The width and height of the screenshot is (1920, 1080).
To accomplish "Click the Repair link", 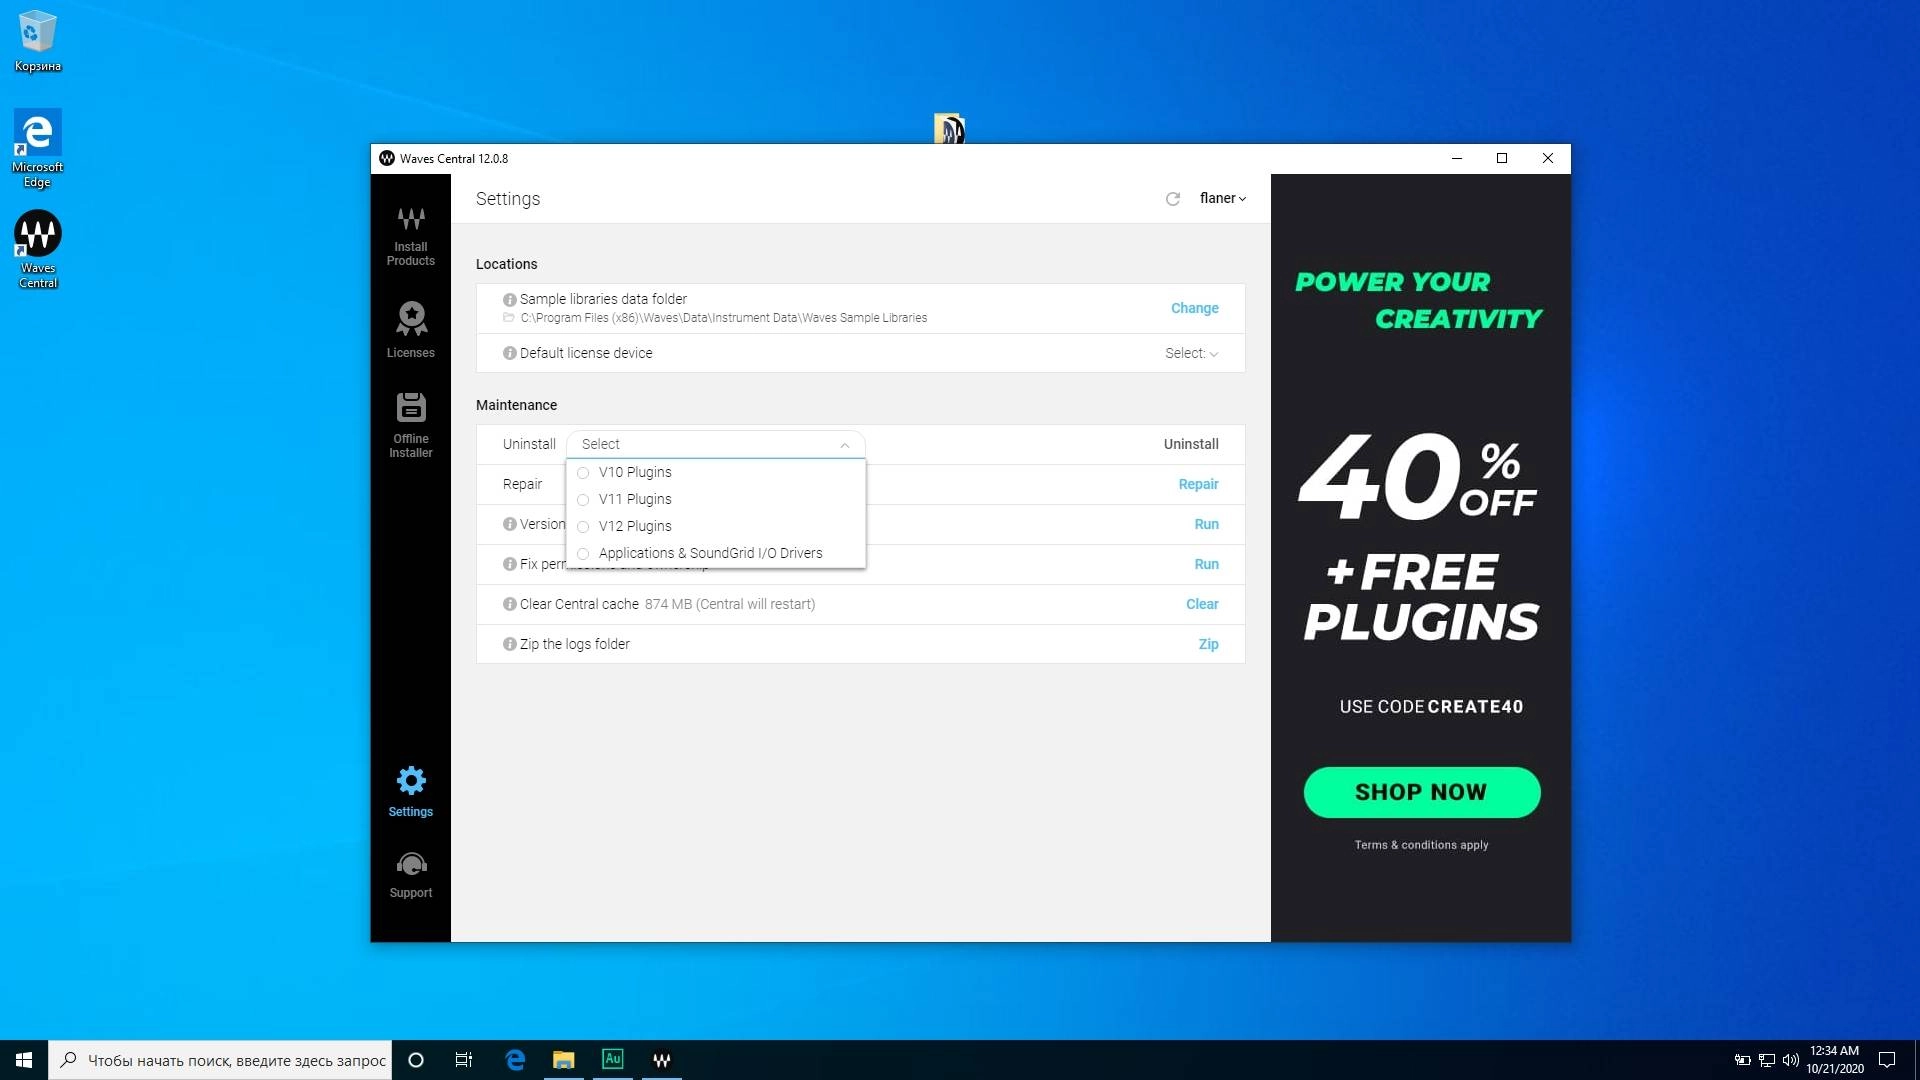I will 1198,484.
